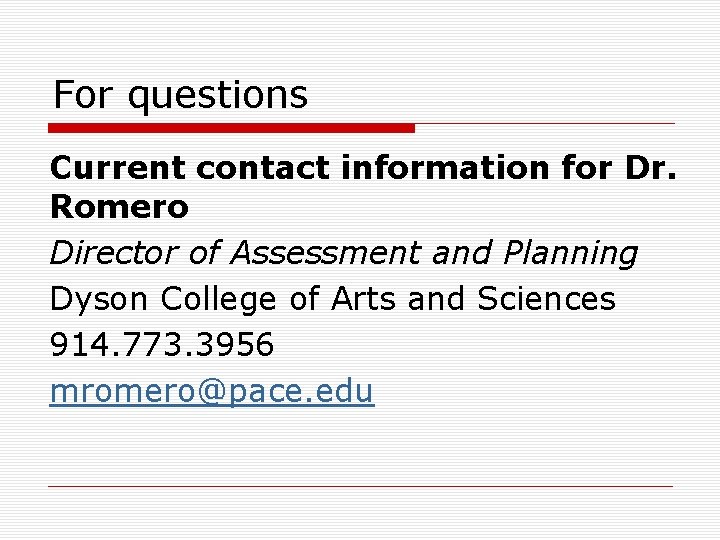Click the word 'information' in the bold heading
This screenshot has height=540, width=720.
(445, 167)
